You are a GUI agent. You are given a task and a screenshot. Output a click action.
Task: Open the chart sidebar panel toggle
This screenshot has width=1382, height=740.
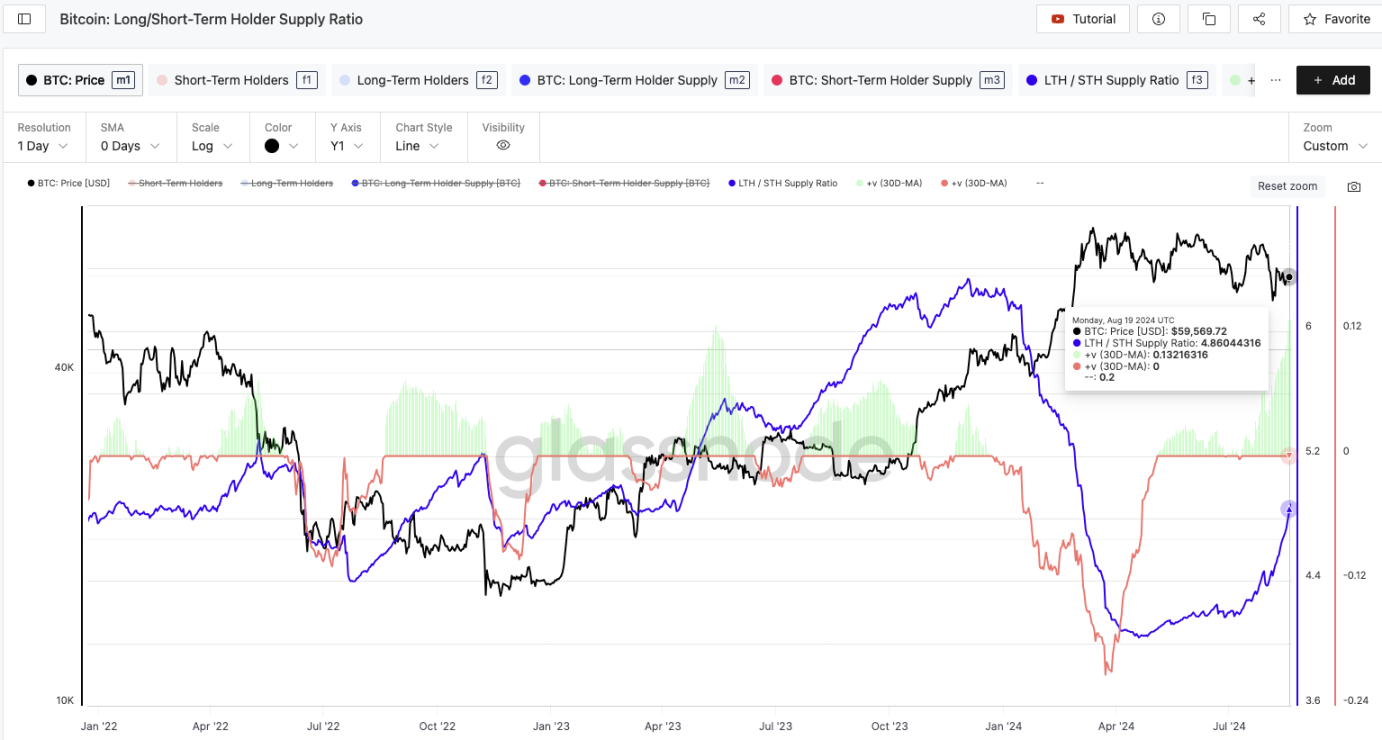[x=24, y=18]
